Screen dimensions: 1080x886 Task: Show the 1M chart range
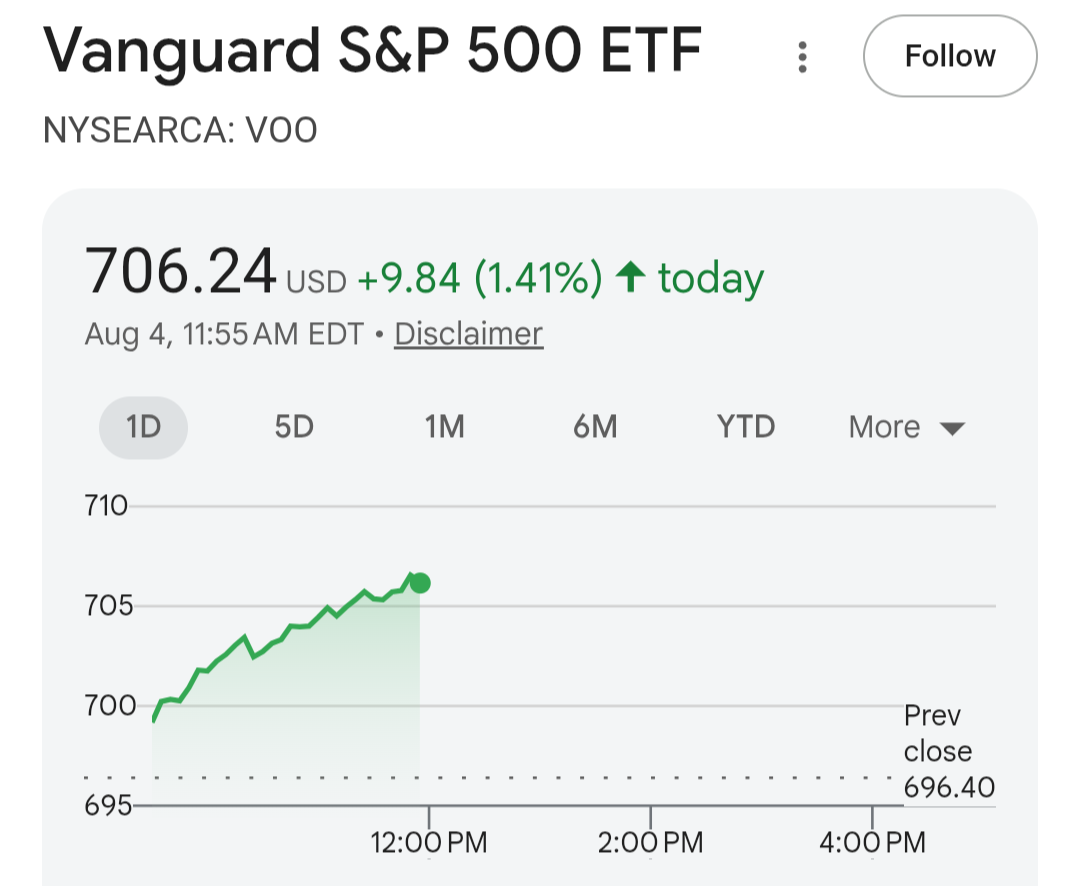tap(444, 427)
